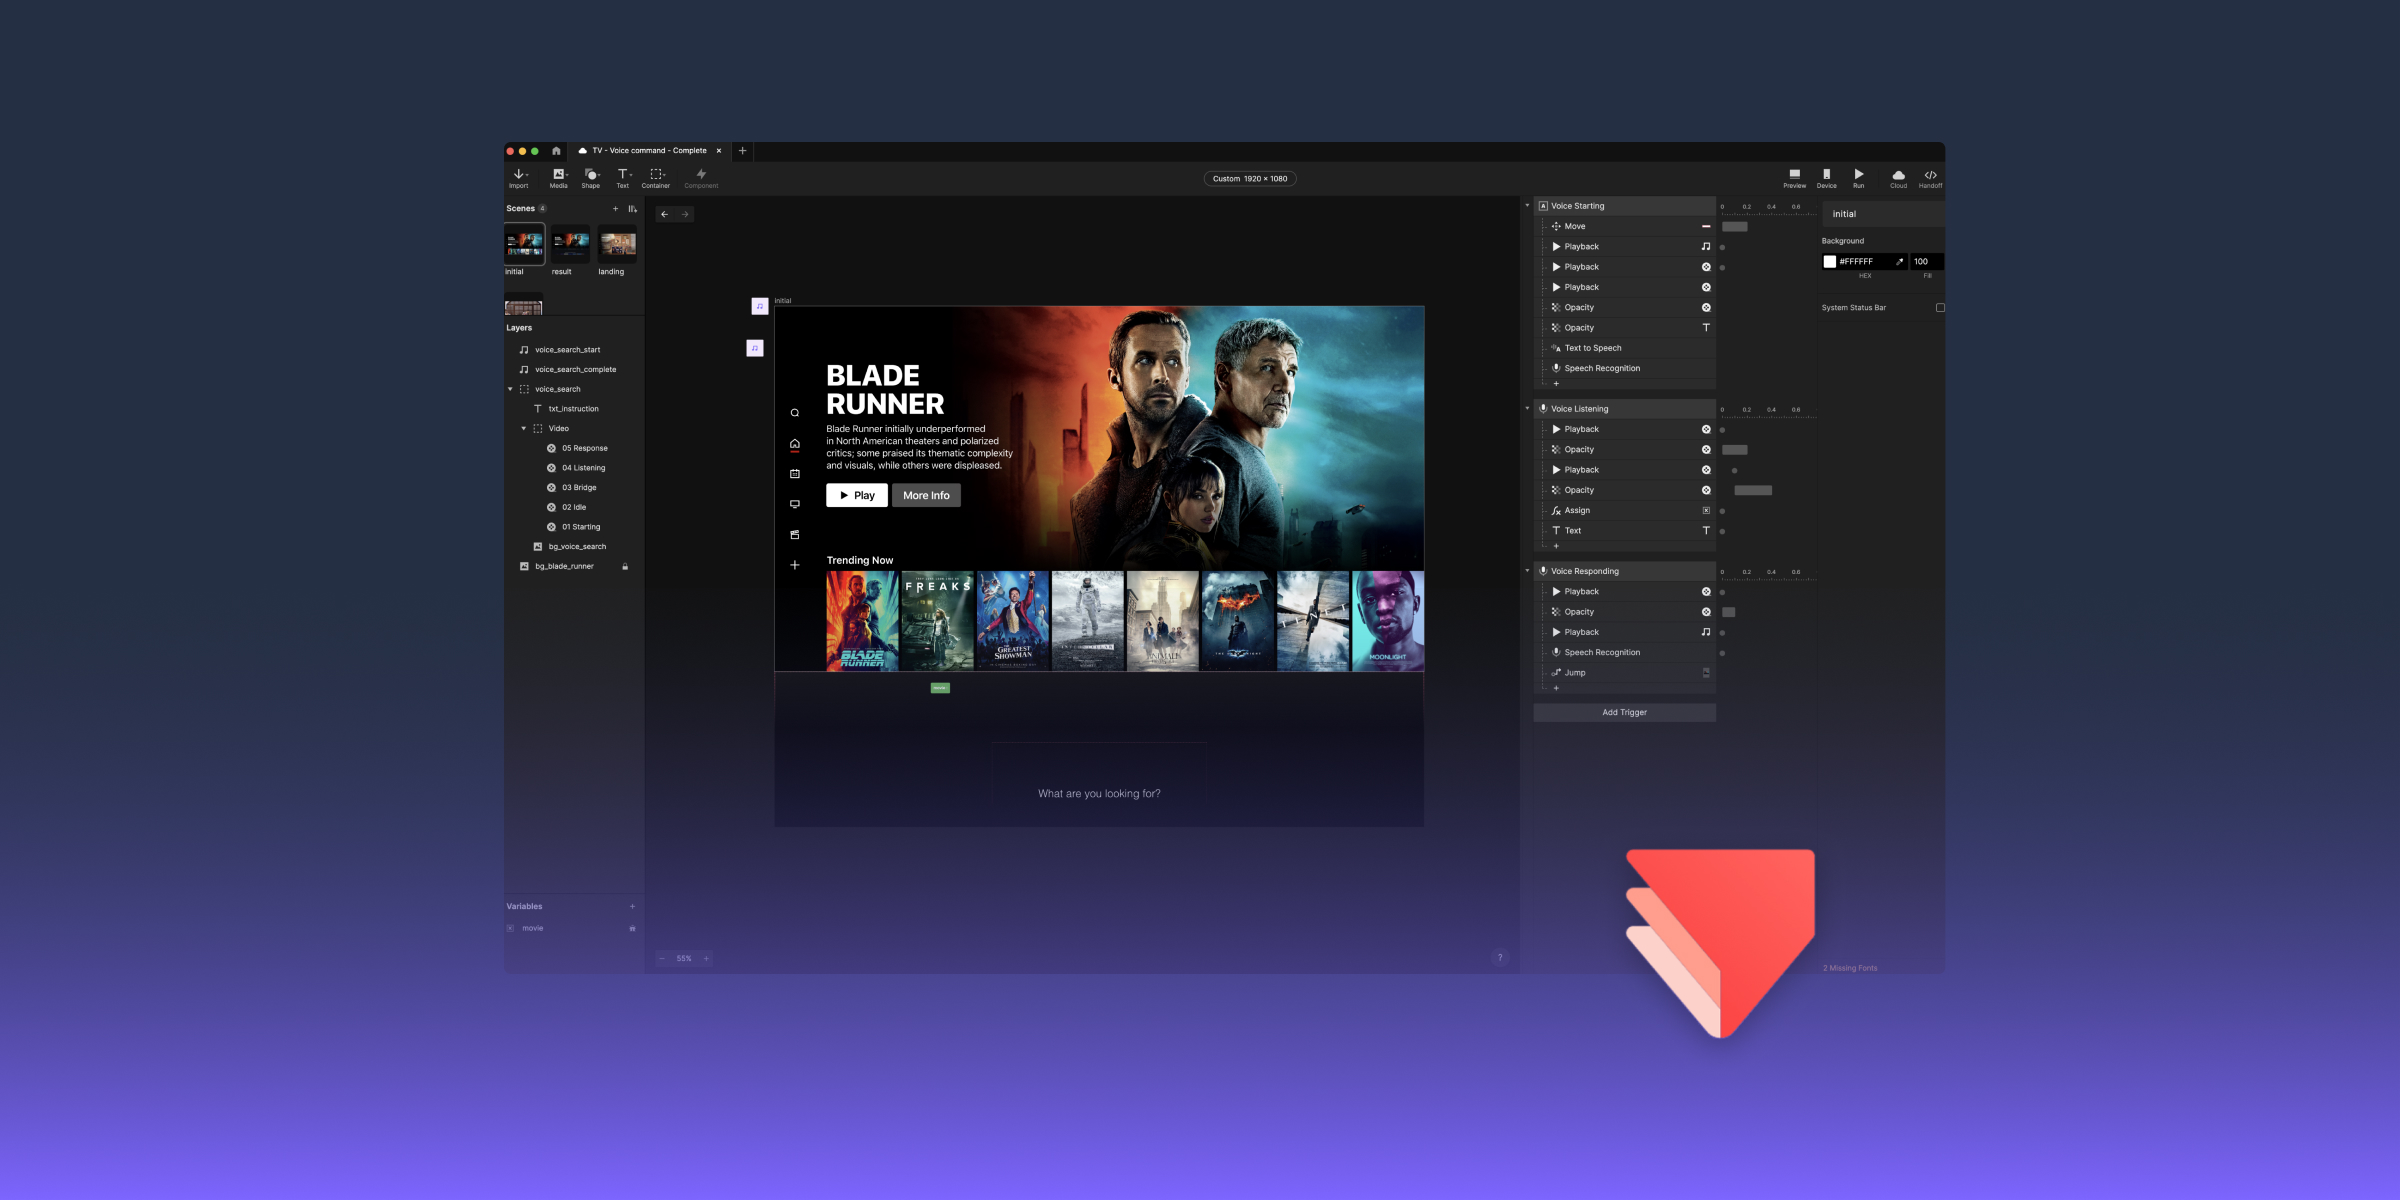Collapse the Voice Starting trigger
Image resolution: width=2400 pixels, height=1200 pixels.
tap(1527, 206)
